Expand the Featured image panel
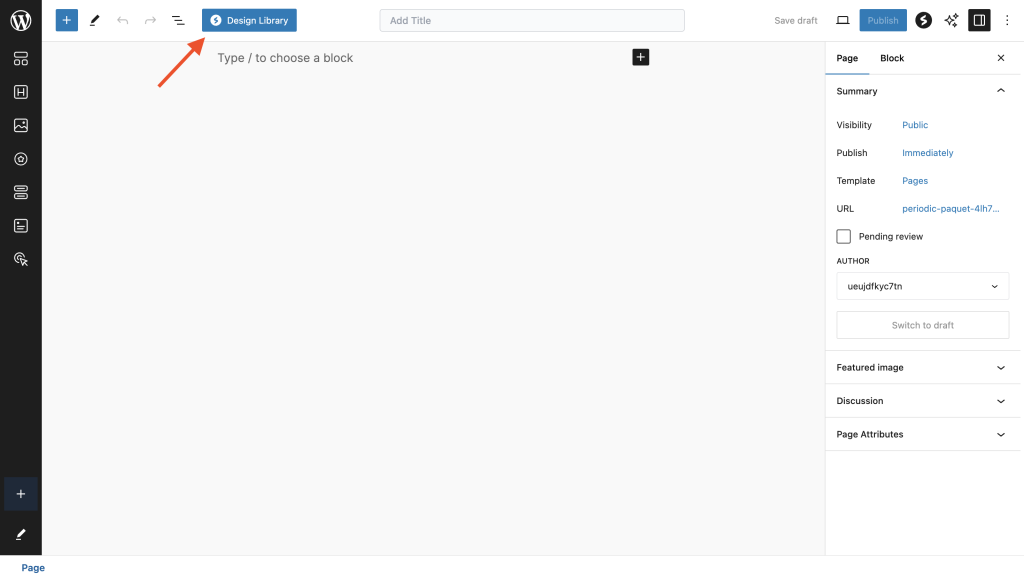This screenshot has height=574, width=1024. pos(922,367)
